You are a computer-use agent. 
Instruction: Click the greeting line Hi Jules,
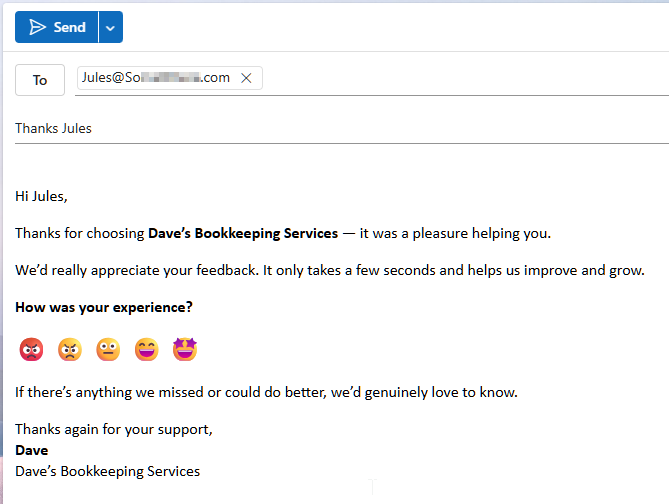click(41, 196)
